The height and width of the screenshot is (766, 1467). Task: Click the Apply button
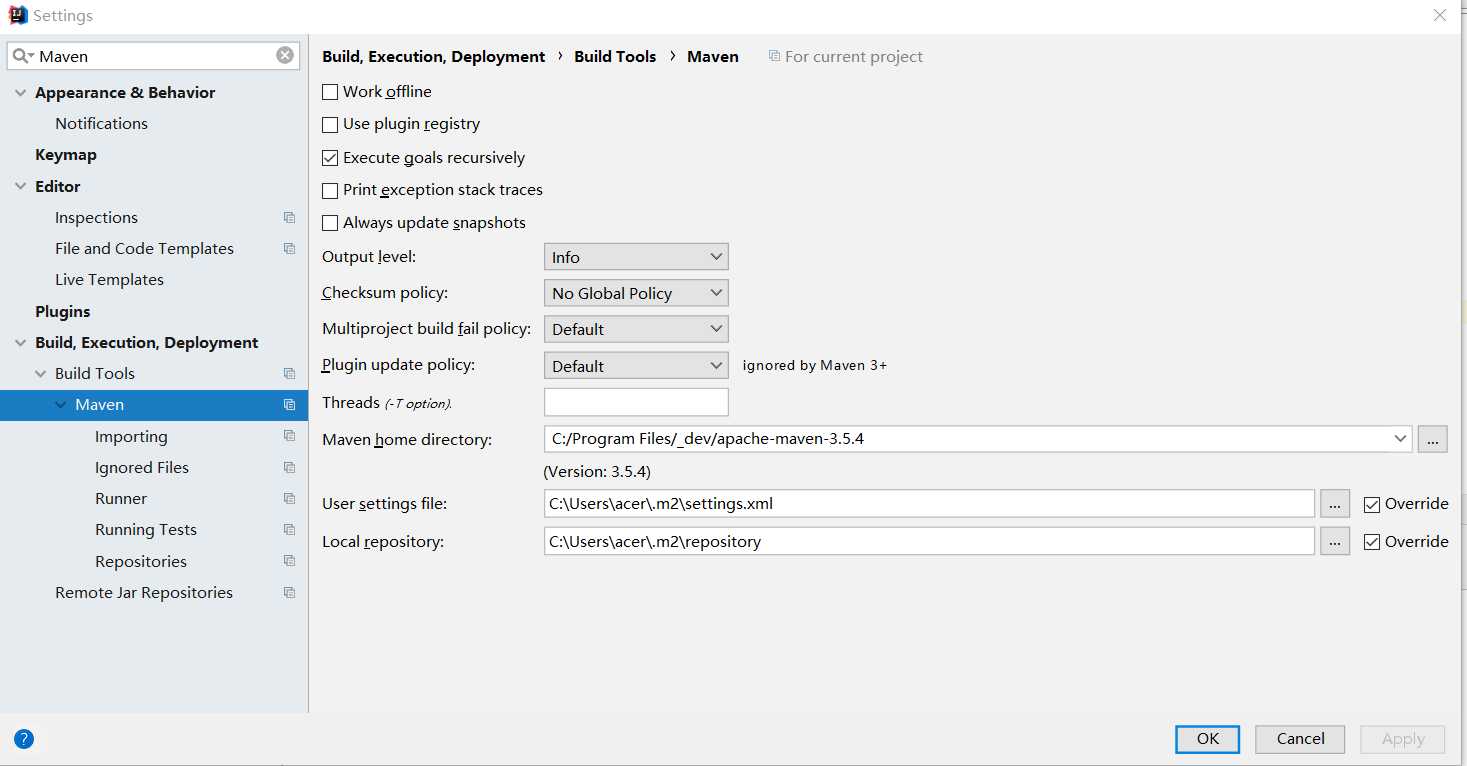click(1403, 739)
